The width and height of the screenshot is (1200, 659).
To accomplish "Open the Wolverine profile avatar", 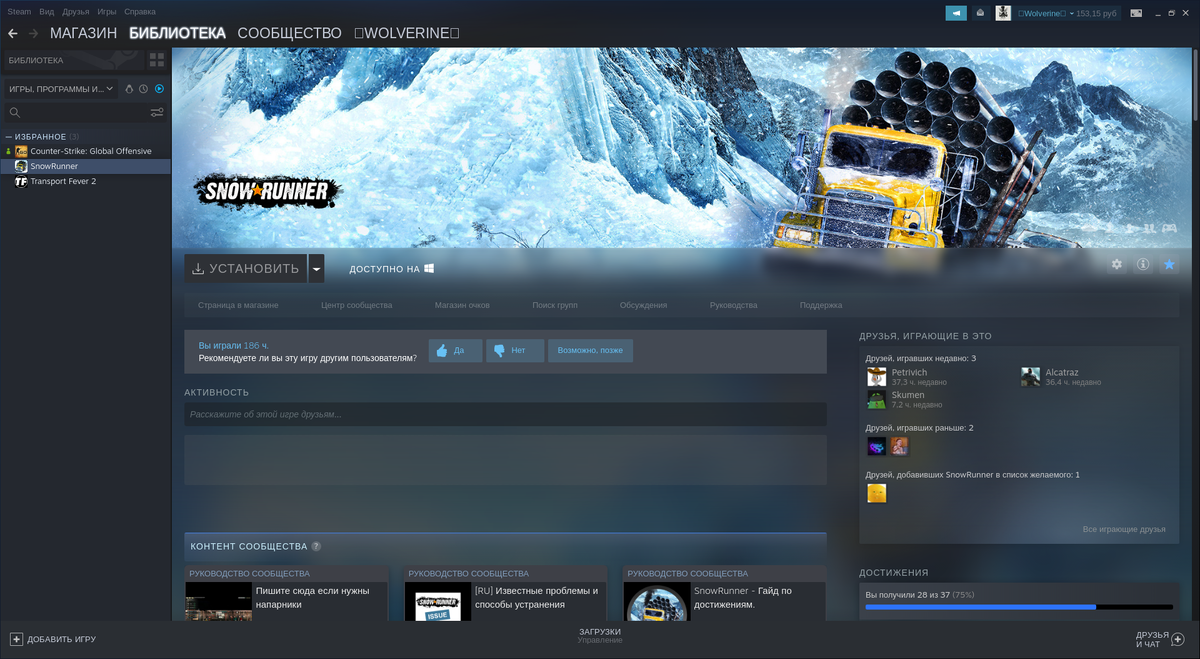I will coord(1003,13).
